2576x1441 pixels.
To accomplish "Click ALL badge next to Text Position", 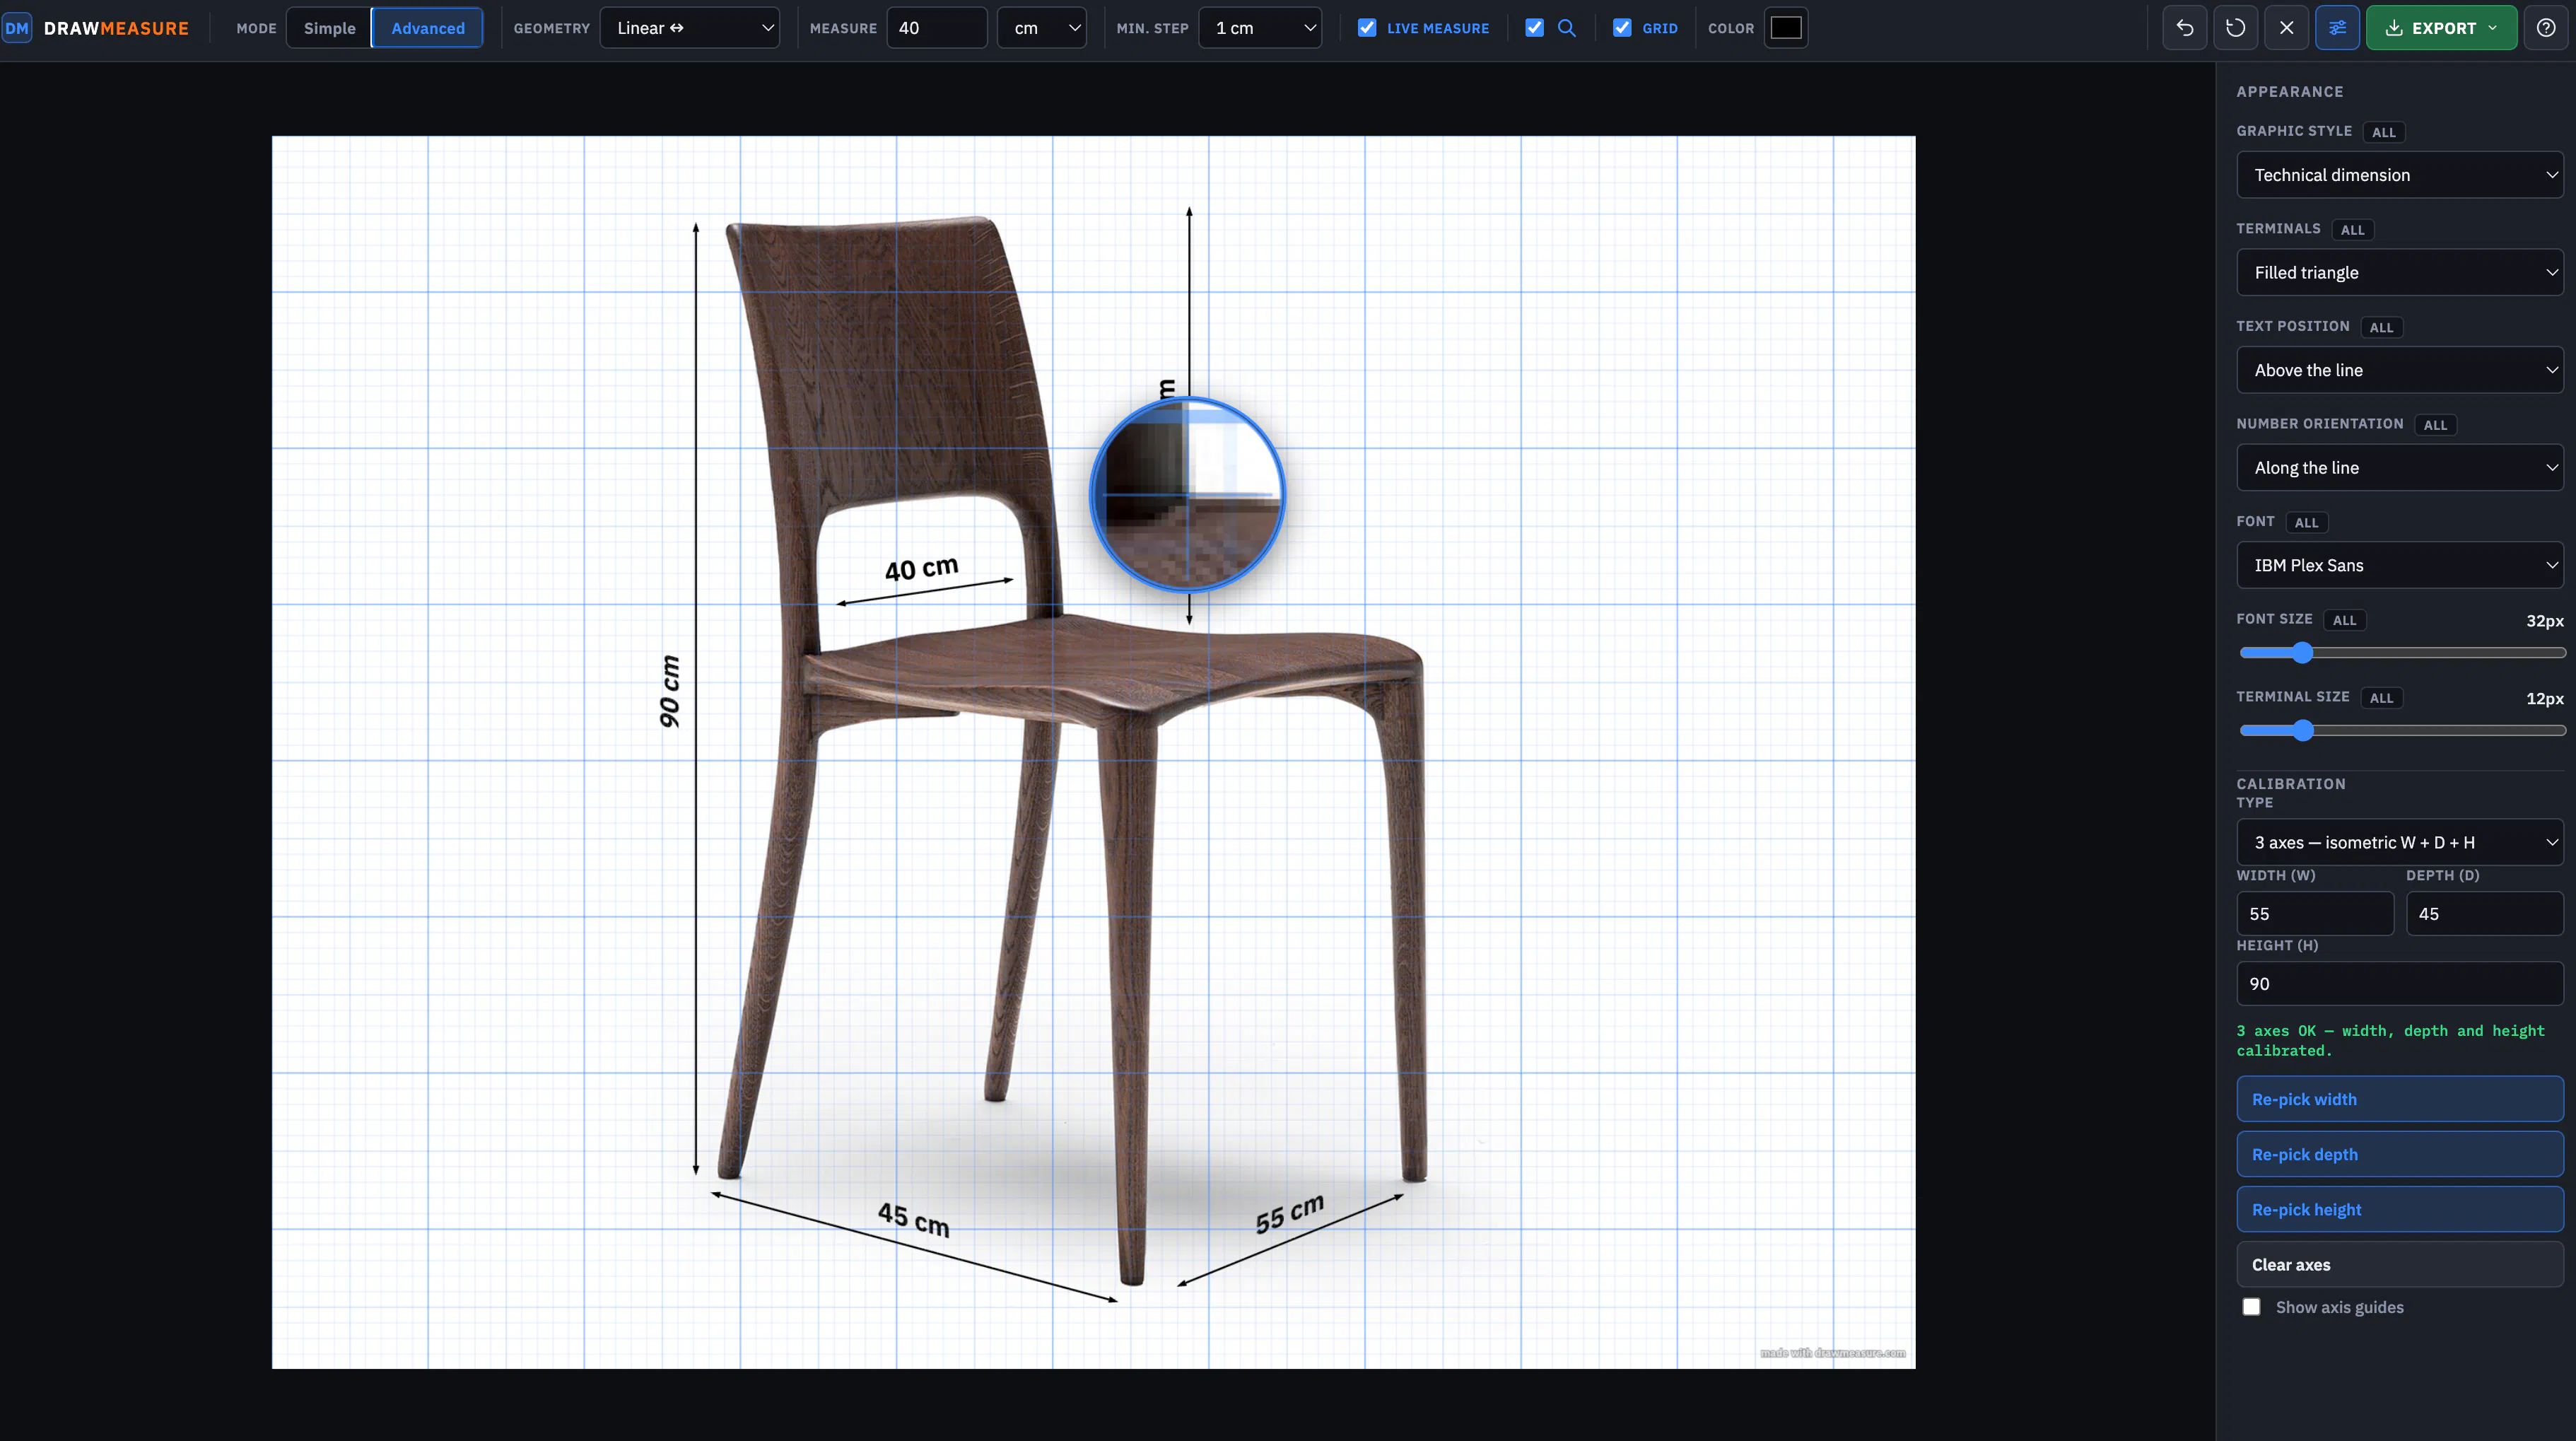I will coord(2382,327).
